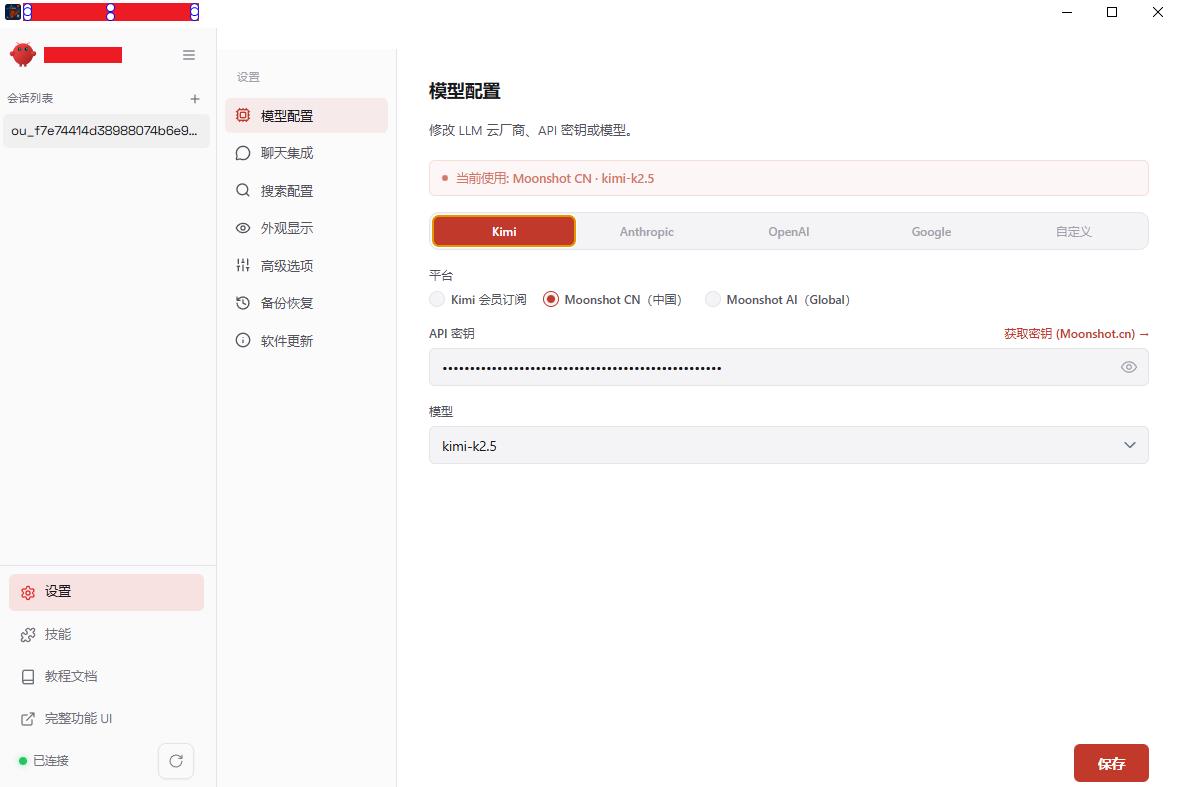Add a new session with plus icon
Screen dimensions: 1179x787
pyautogui.click(x=195, y=99)
